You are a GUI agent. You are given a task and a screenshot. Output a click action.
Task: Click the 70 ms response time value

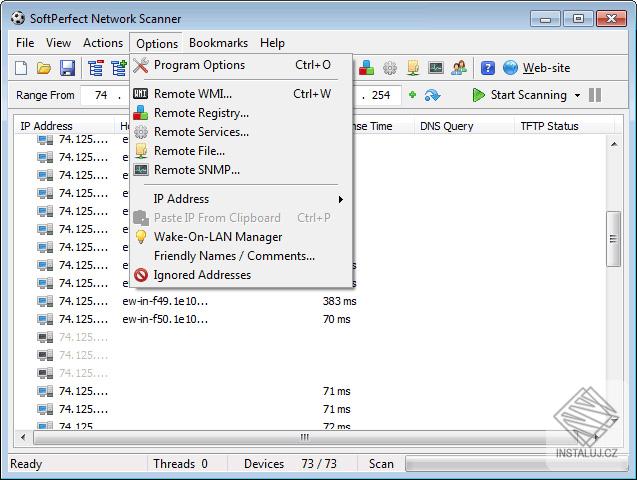coord(336,319)
